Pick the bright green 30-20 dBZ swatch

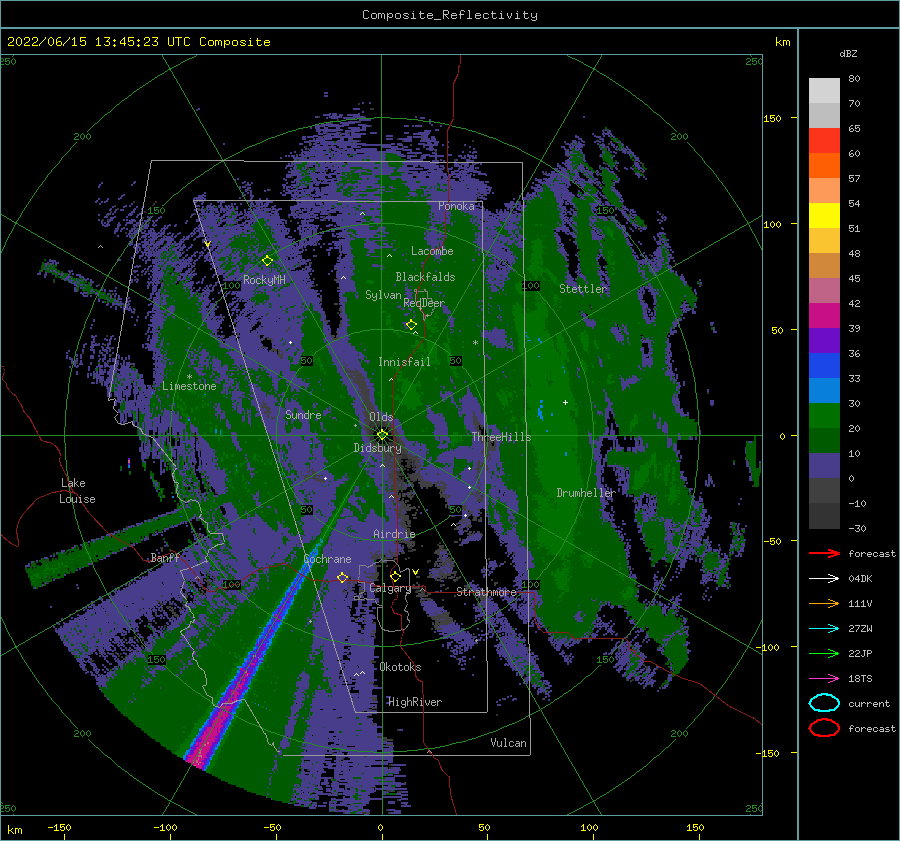pyautogui.click(x=824, y=416)
